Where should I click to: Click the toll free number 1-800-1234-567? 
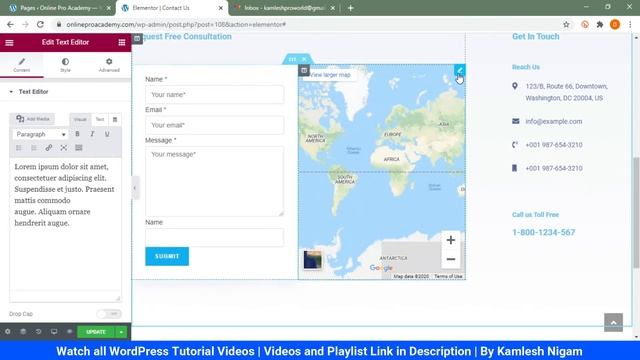coord(543,232)
